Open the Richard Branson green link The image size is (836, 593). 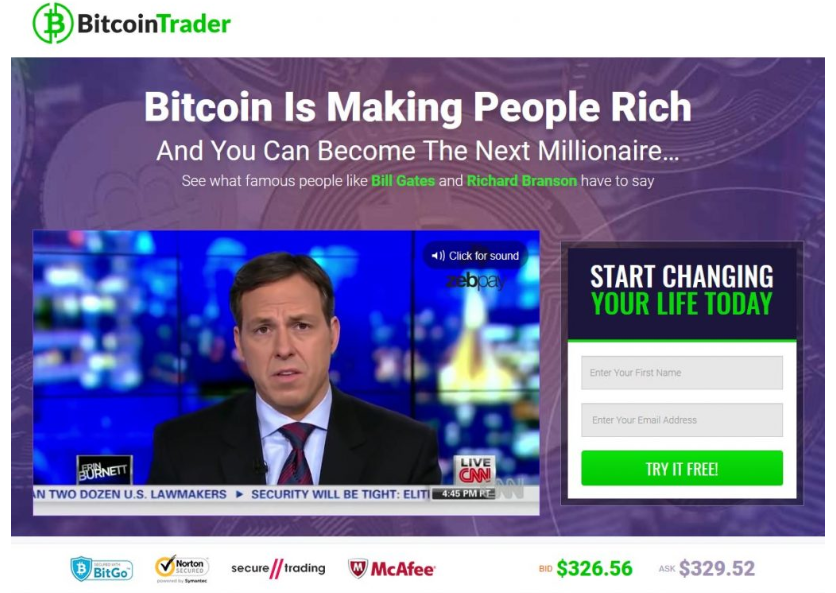pos(521,181)
